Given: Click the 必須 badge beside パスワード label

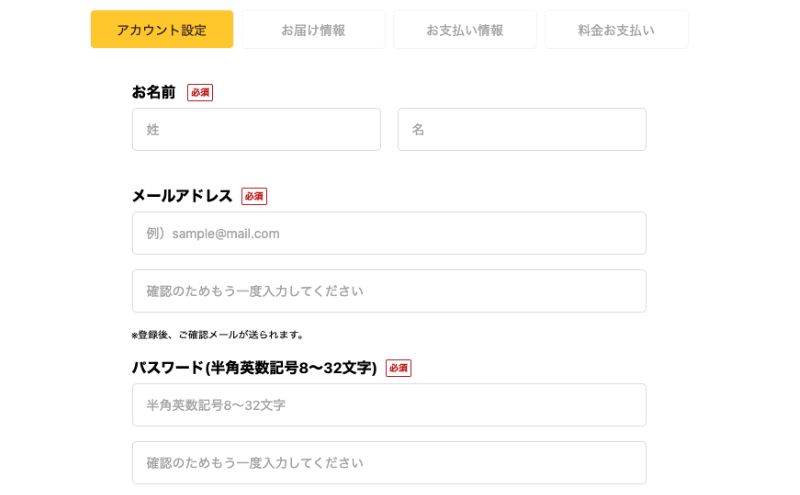Looking at the screenshot, I should point(398,368).
